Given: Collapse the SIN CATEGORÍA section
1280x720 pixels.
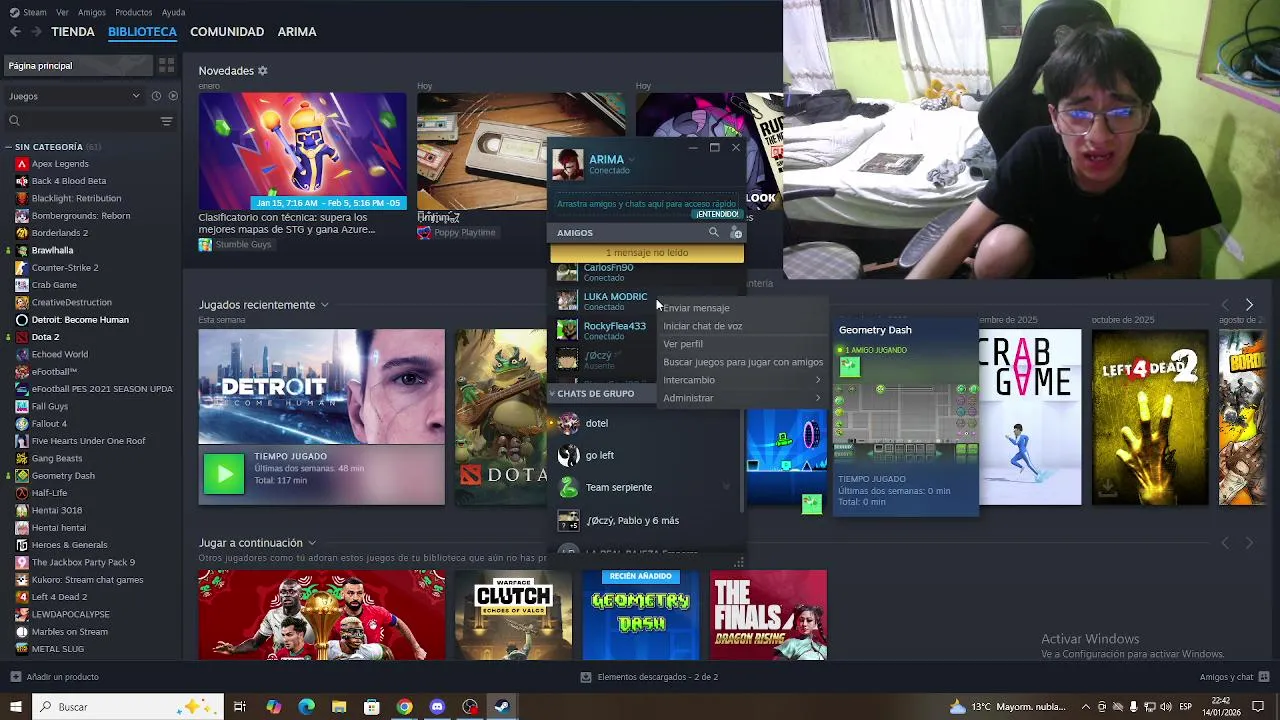Looking at the screenshot, I should coord(8,147).
